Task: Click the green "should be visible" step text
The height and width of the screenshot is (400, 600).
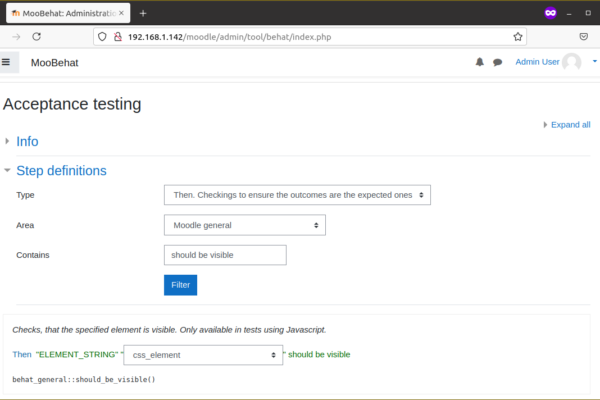Action: [319, 354]
